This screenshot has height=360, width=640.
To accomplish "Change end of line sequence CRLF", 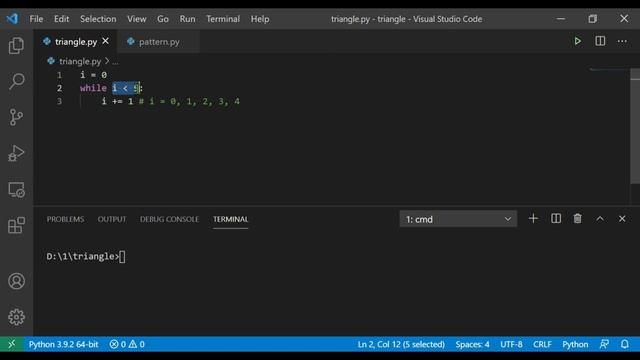I will click(542, 344).
